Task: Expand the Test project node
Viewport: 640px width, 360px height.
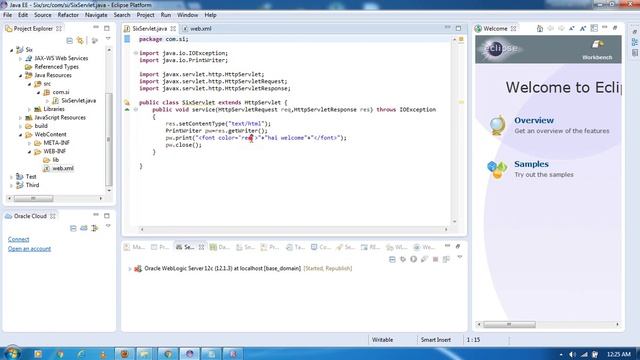Action: tap(11, 177)
